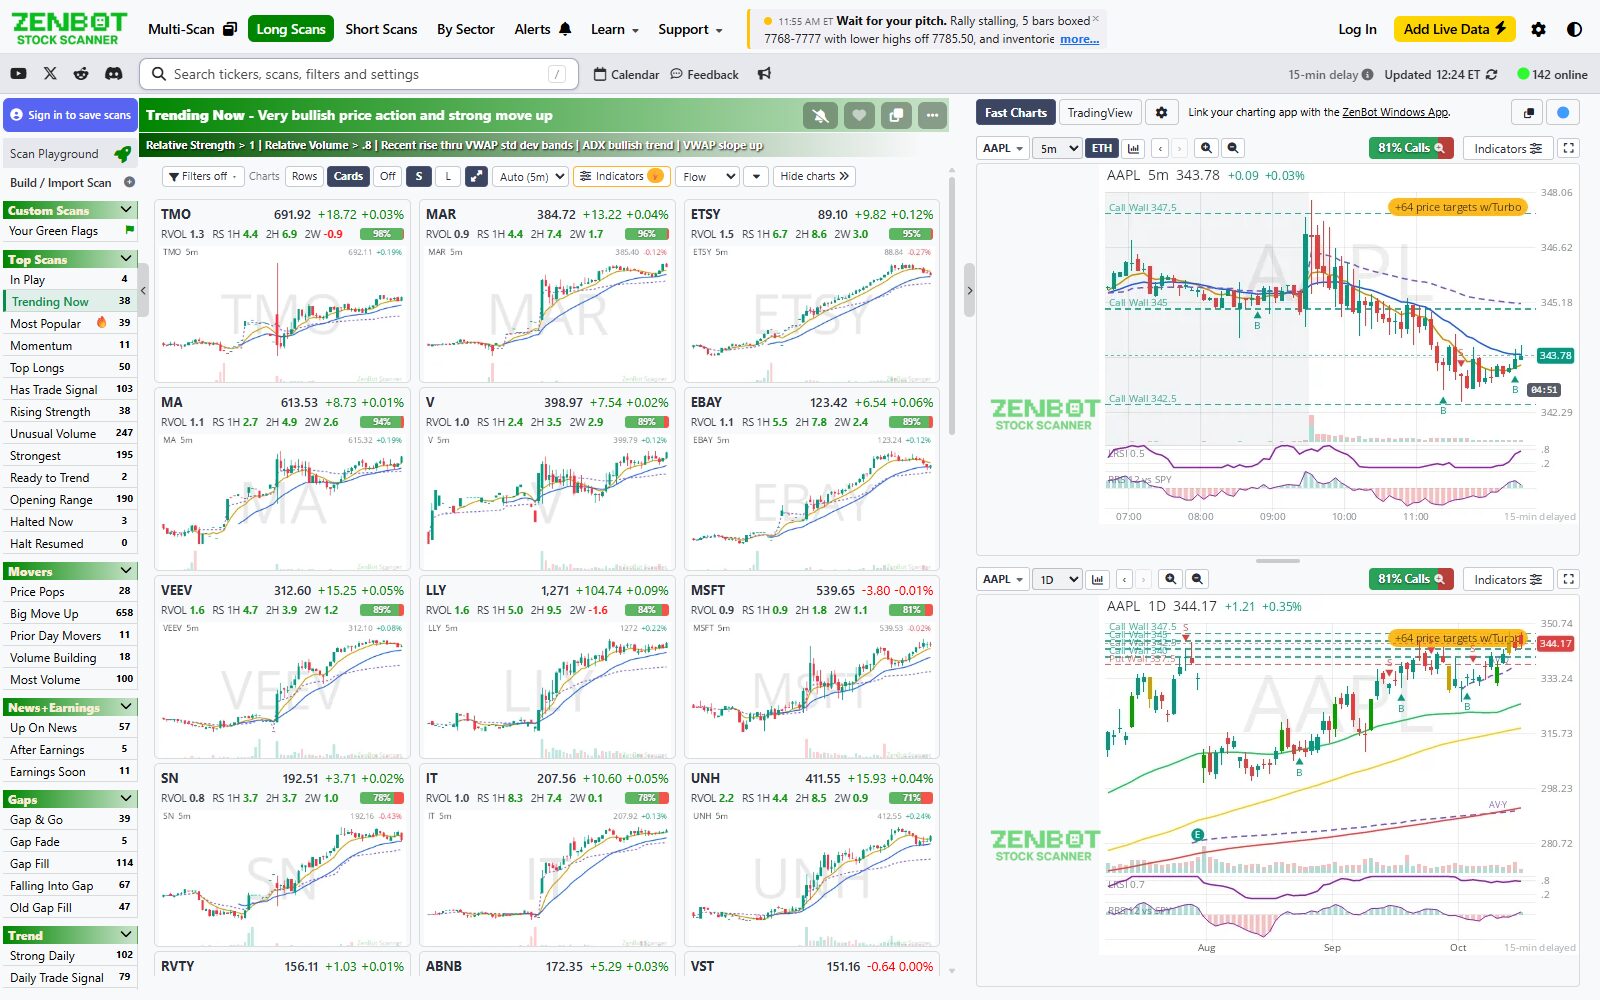1600x1000 pixels.
Task: Open the Auto (5m) timeframe dropdown
Action: (530, 176)
